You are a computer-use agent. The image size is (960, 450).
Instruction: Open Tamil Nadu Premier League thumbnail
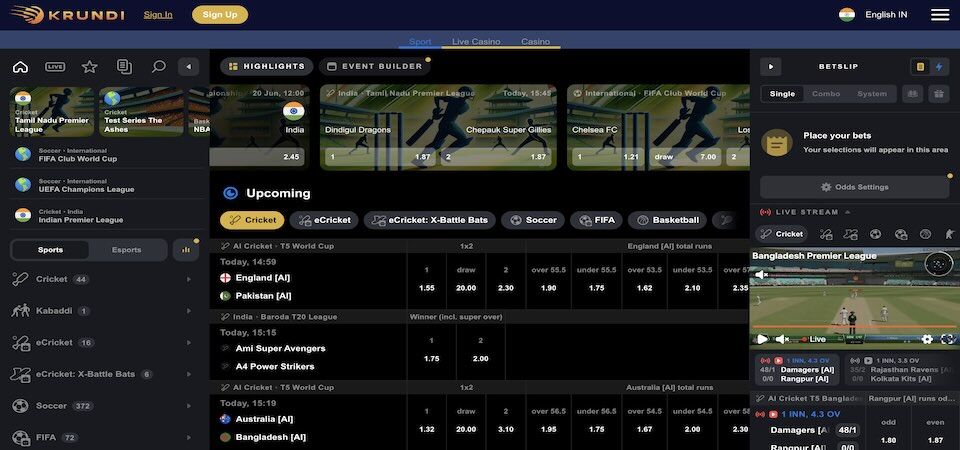pos(53,111)
